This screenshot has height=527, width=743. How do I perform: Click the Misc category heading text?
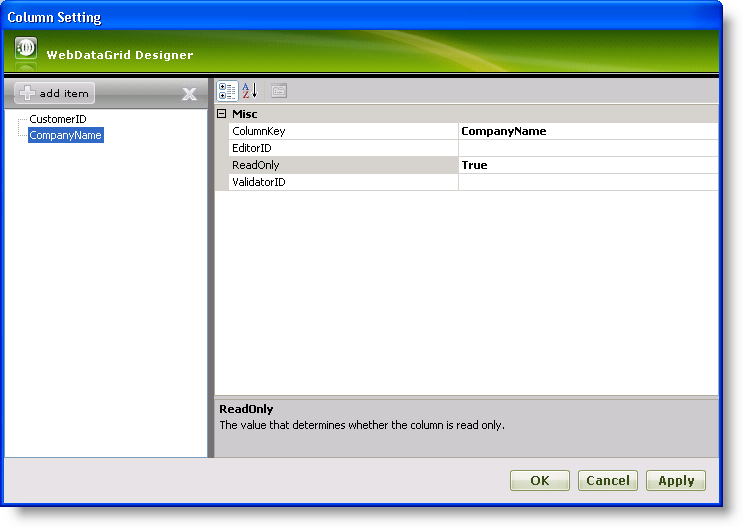coord(245,114)
